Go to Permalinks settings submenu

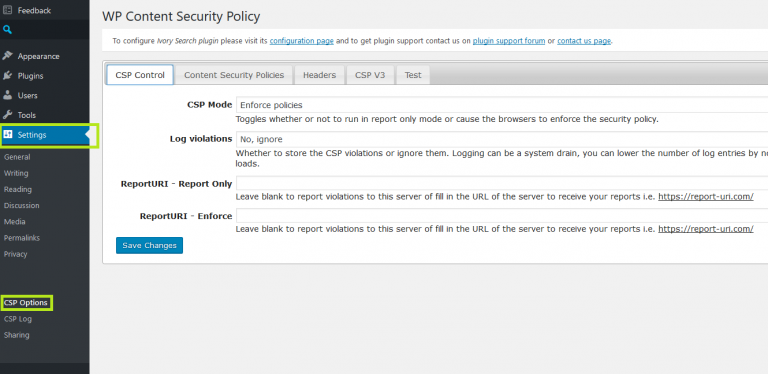[x=22, y=238]
